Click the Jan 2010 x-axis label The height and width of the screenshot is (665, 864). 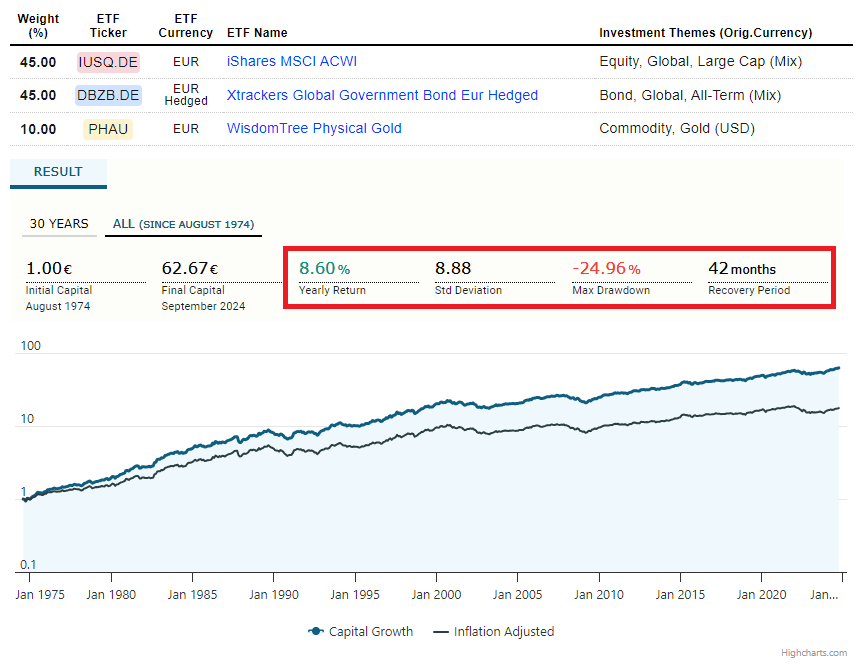pos(598,594)
